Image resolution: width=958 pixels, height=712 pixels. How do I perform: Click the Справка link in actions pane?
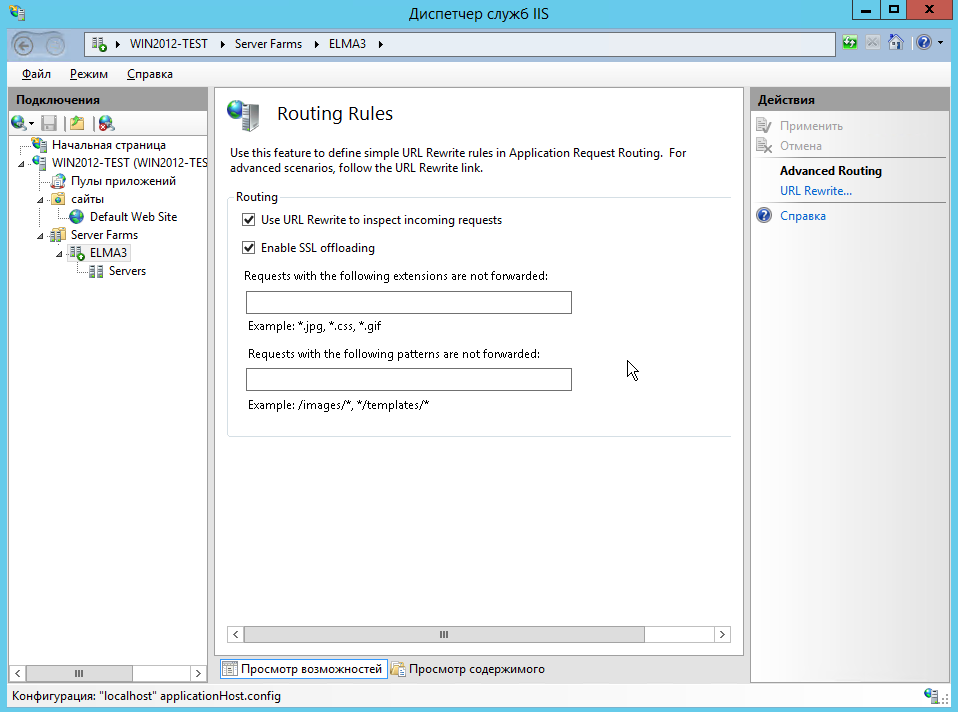pos(802,216)
